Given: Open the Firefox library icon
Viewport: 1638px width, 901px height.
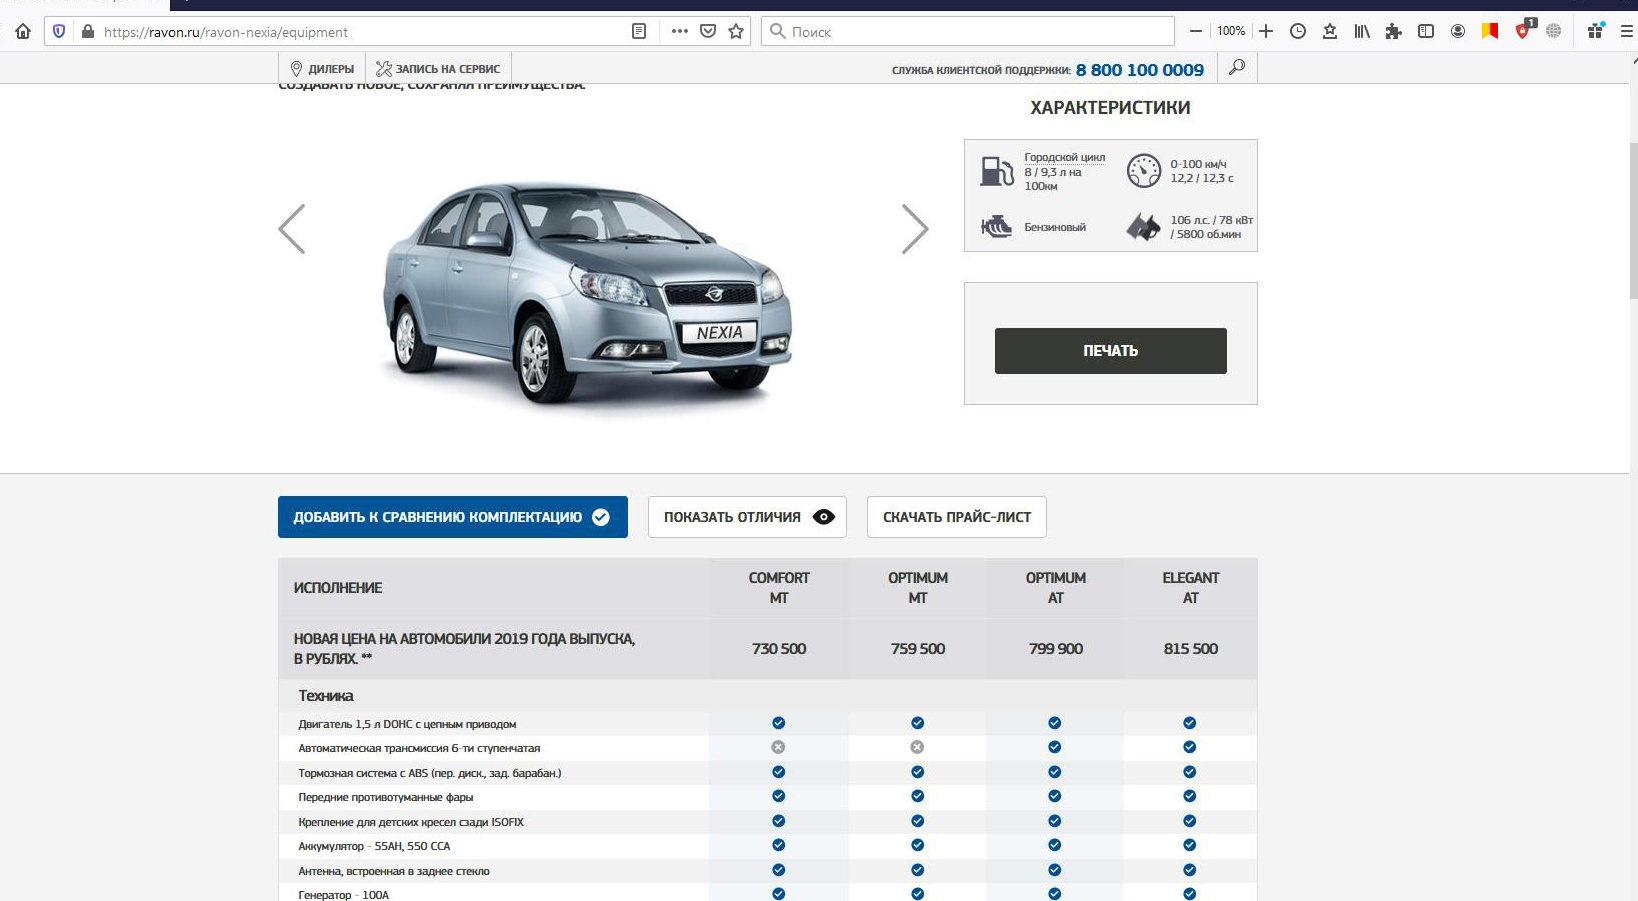Looking at the screenshot, I should (1362, 31).
